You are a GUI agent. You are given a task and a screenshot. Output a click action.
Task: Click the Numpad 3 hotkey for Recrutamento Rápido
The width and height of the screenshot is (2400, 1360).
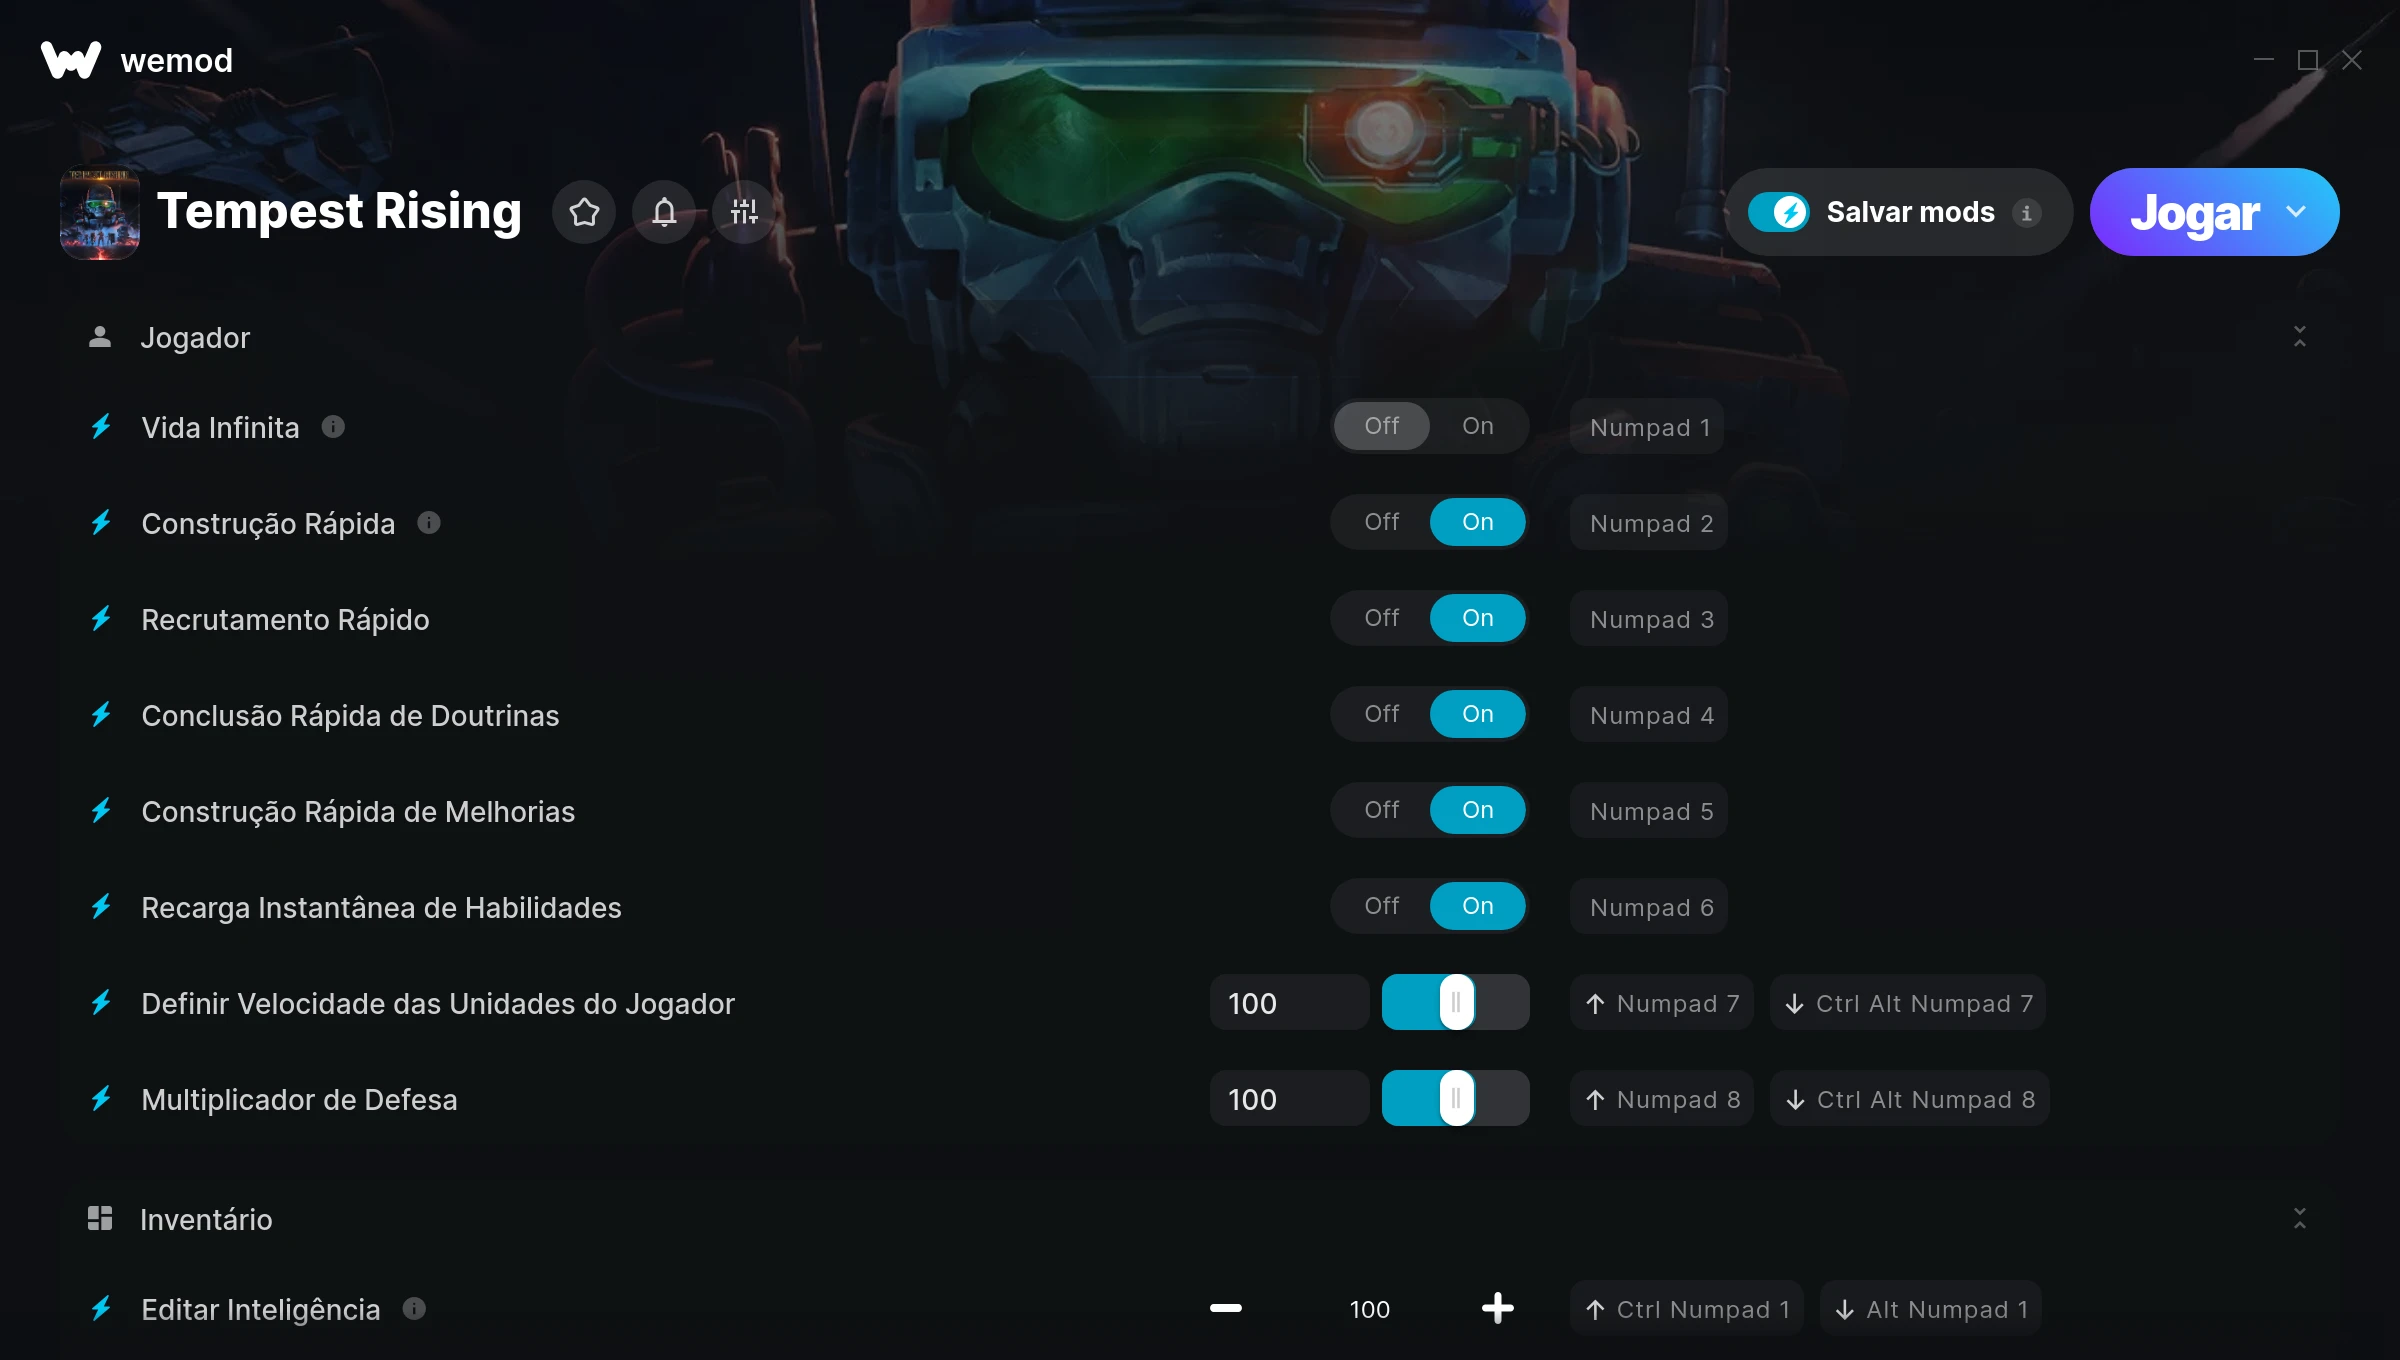click(1649, 619)
